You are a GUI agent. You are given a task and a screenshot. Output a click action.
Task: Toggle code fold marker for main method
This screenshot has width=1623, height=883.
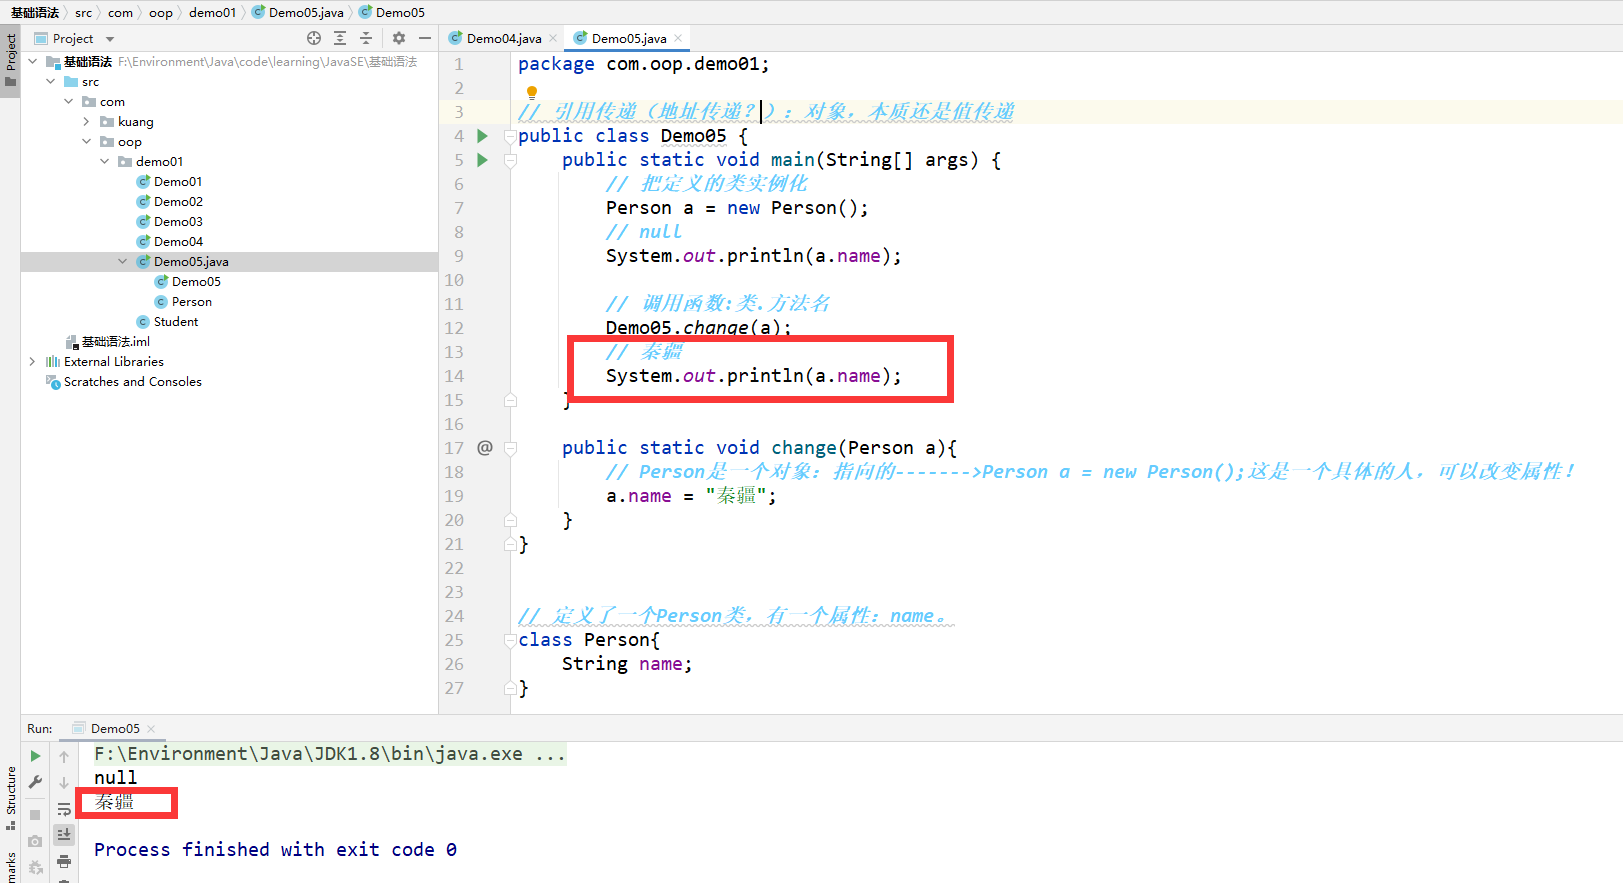[x=511, y=160]
